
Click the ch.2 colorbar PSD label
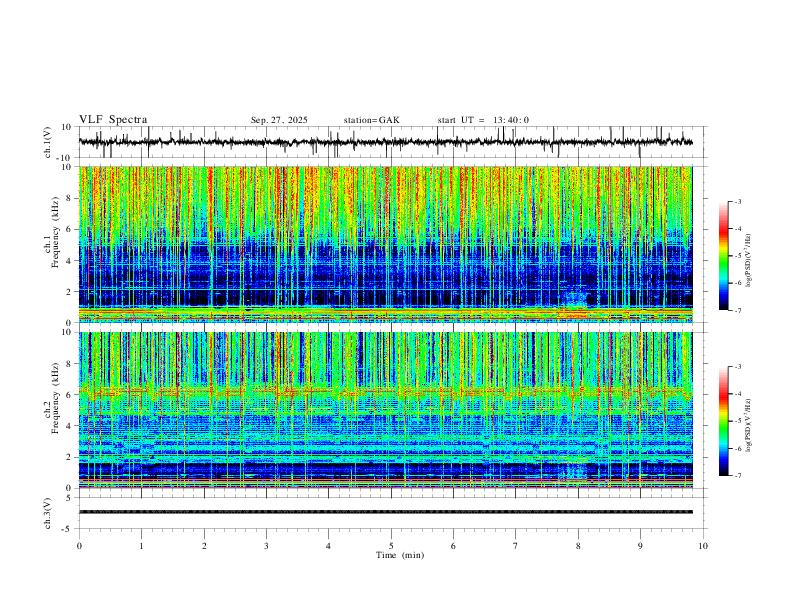point(748,425)
